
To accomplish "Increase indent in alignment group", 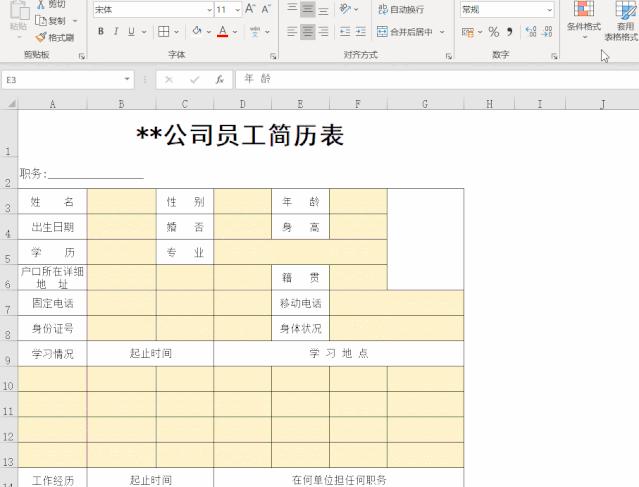I will coord(361,31).
